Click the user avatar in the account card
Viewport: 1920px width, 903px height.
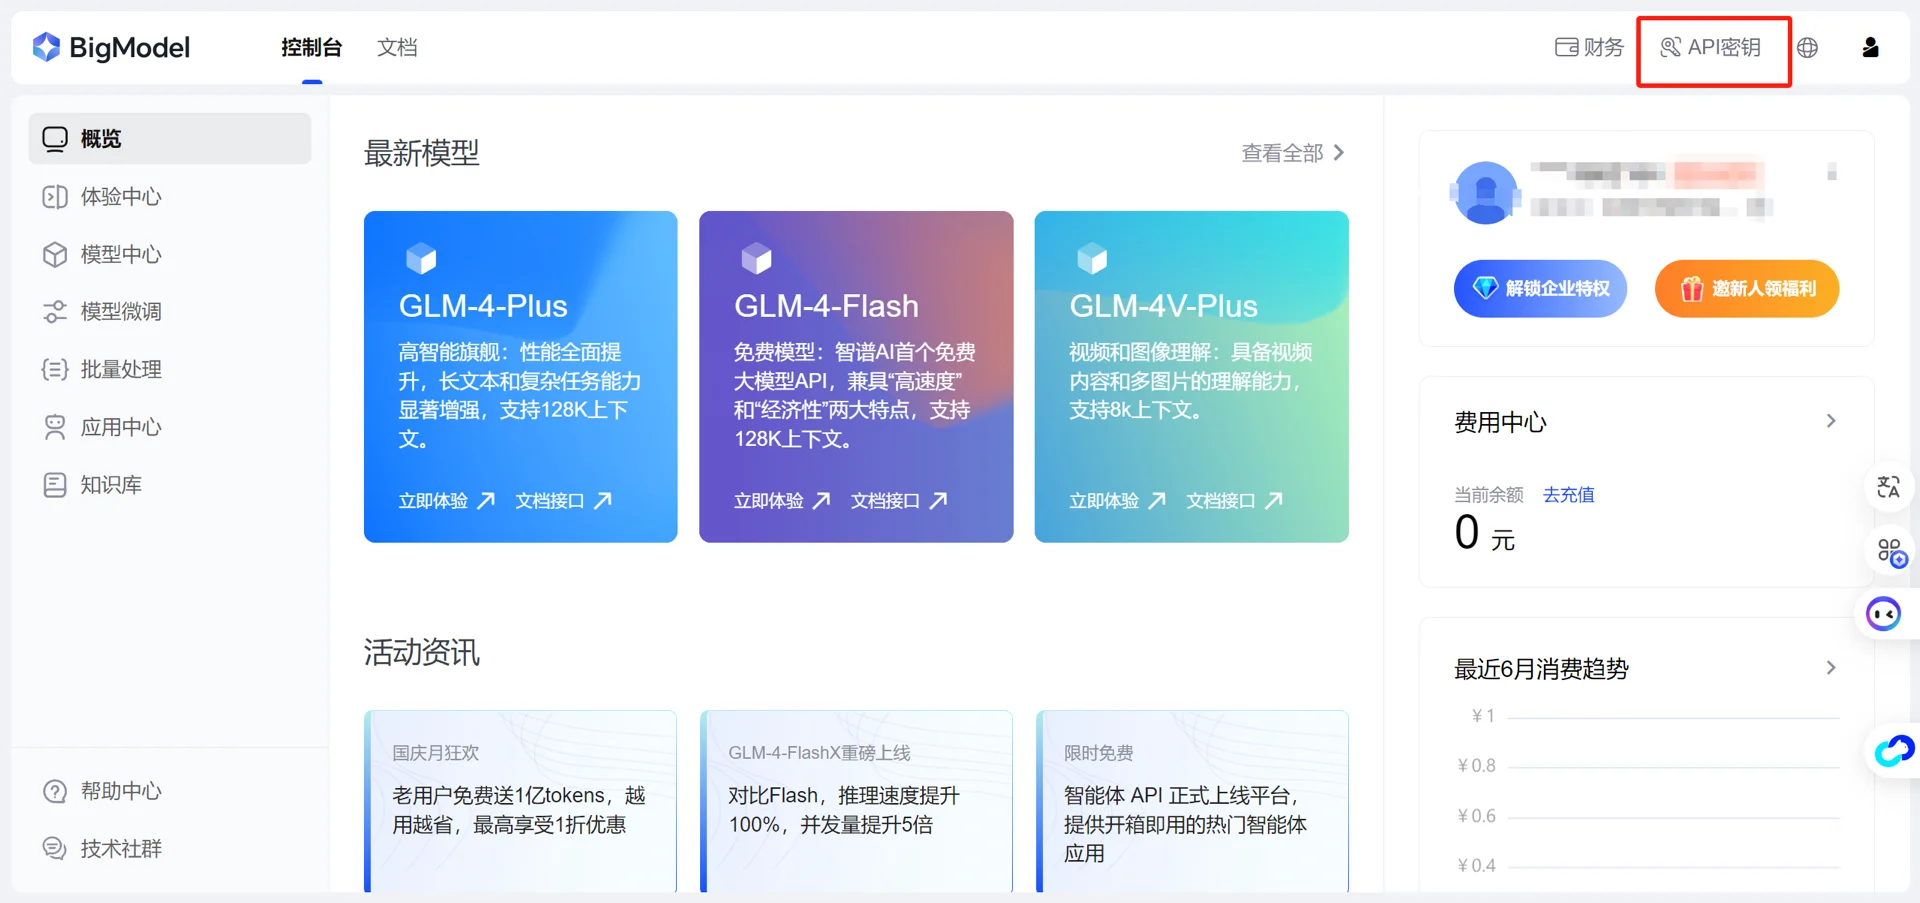(x=1485, y=192)
